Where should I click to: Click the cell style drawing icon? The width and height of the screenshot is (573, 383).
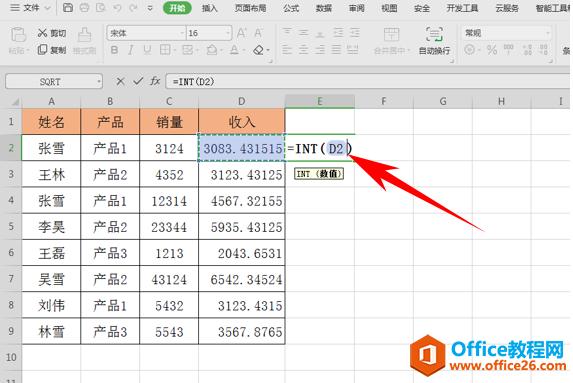(187, 50)
